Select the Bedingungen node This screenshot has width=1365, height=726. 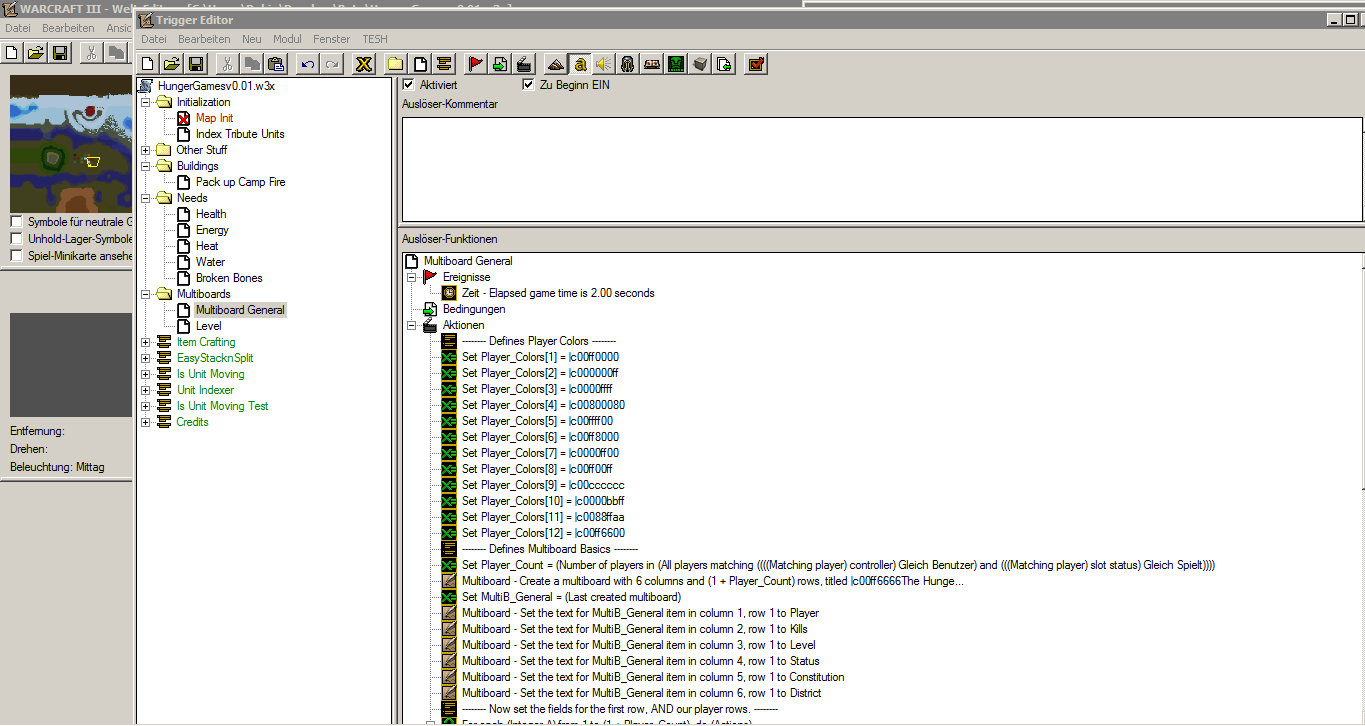point(476,309)
